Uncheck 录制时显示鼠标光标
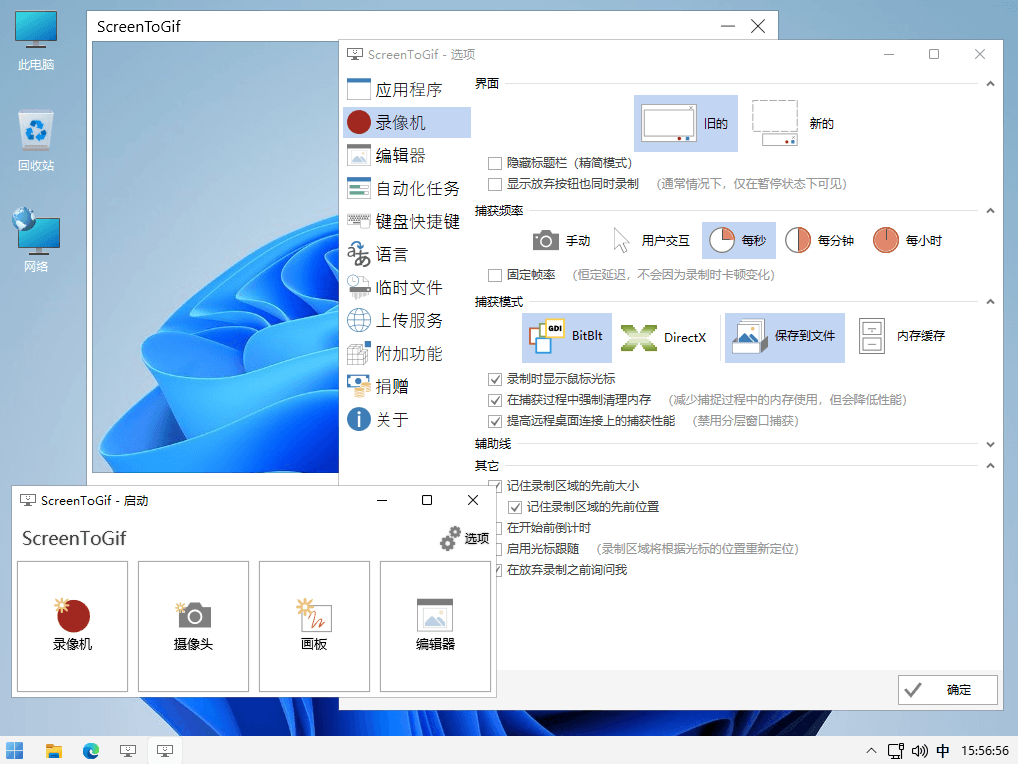Screen dimensions: 1018x764 (x=495, y=379)
